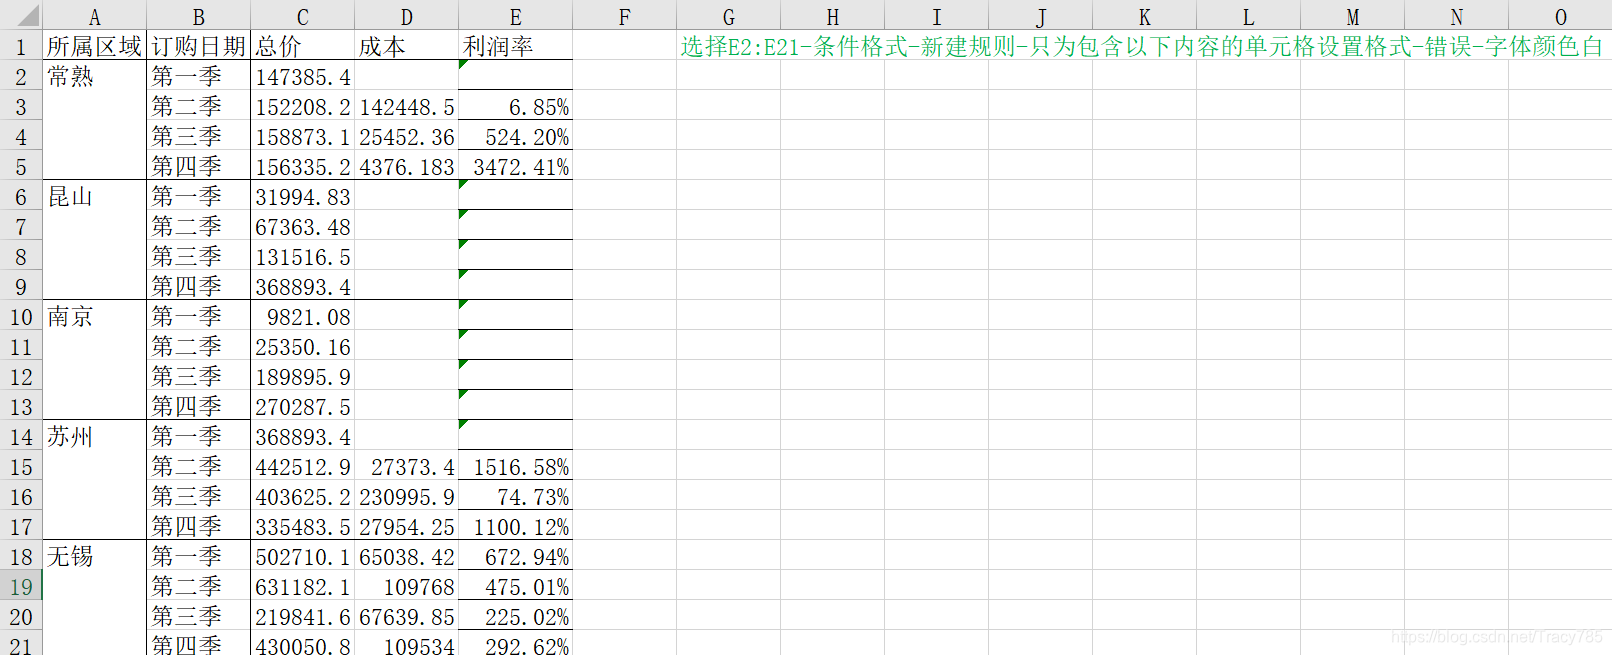This screenshot has width=1612, height=655.
Task: Select row 19 header
Action: (x=21, y=586)
